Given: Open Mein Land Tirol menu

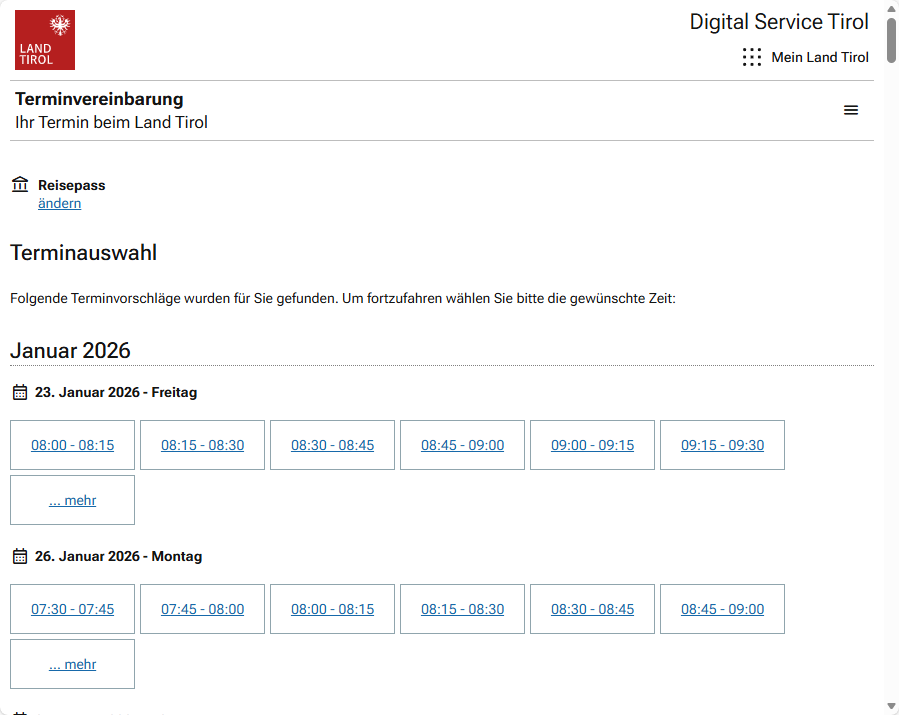Looking at the screenshot, I should [820, 57].
